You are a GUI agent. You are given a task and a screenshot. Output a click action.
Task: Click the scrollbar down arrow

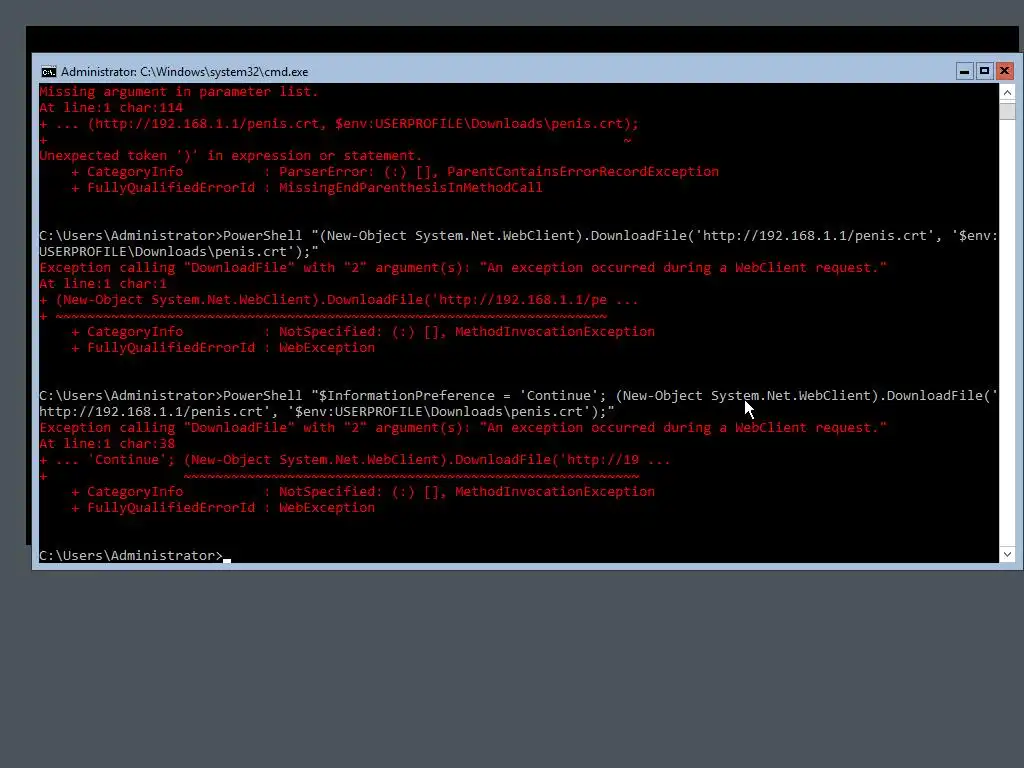(1007, 554)
